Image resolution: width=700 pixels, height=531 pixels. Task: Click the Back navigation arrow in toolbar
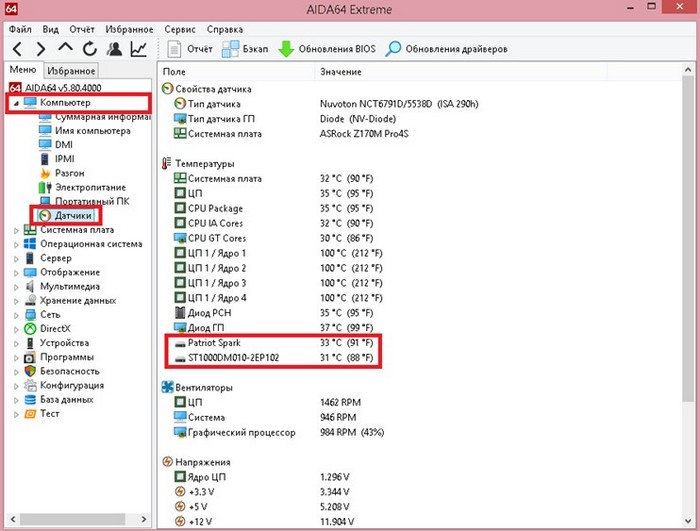click(17, 49)
